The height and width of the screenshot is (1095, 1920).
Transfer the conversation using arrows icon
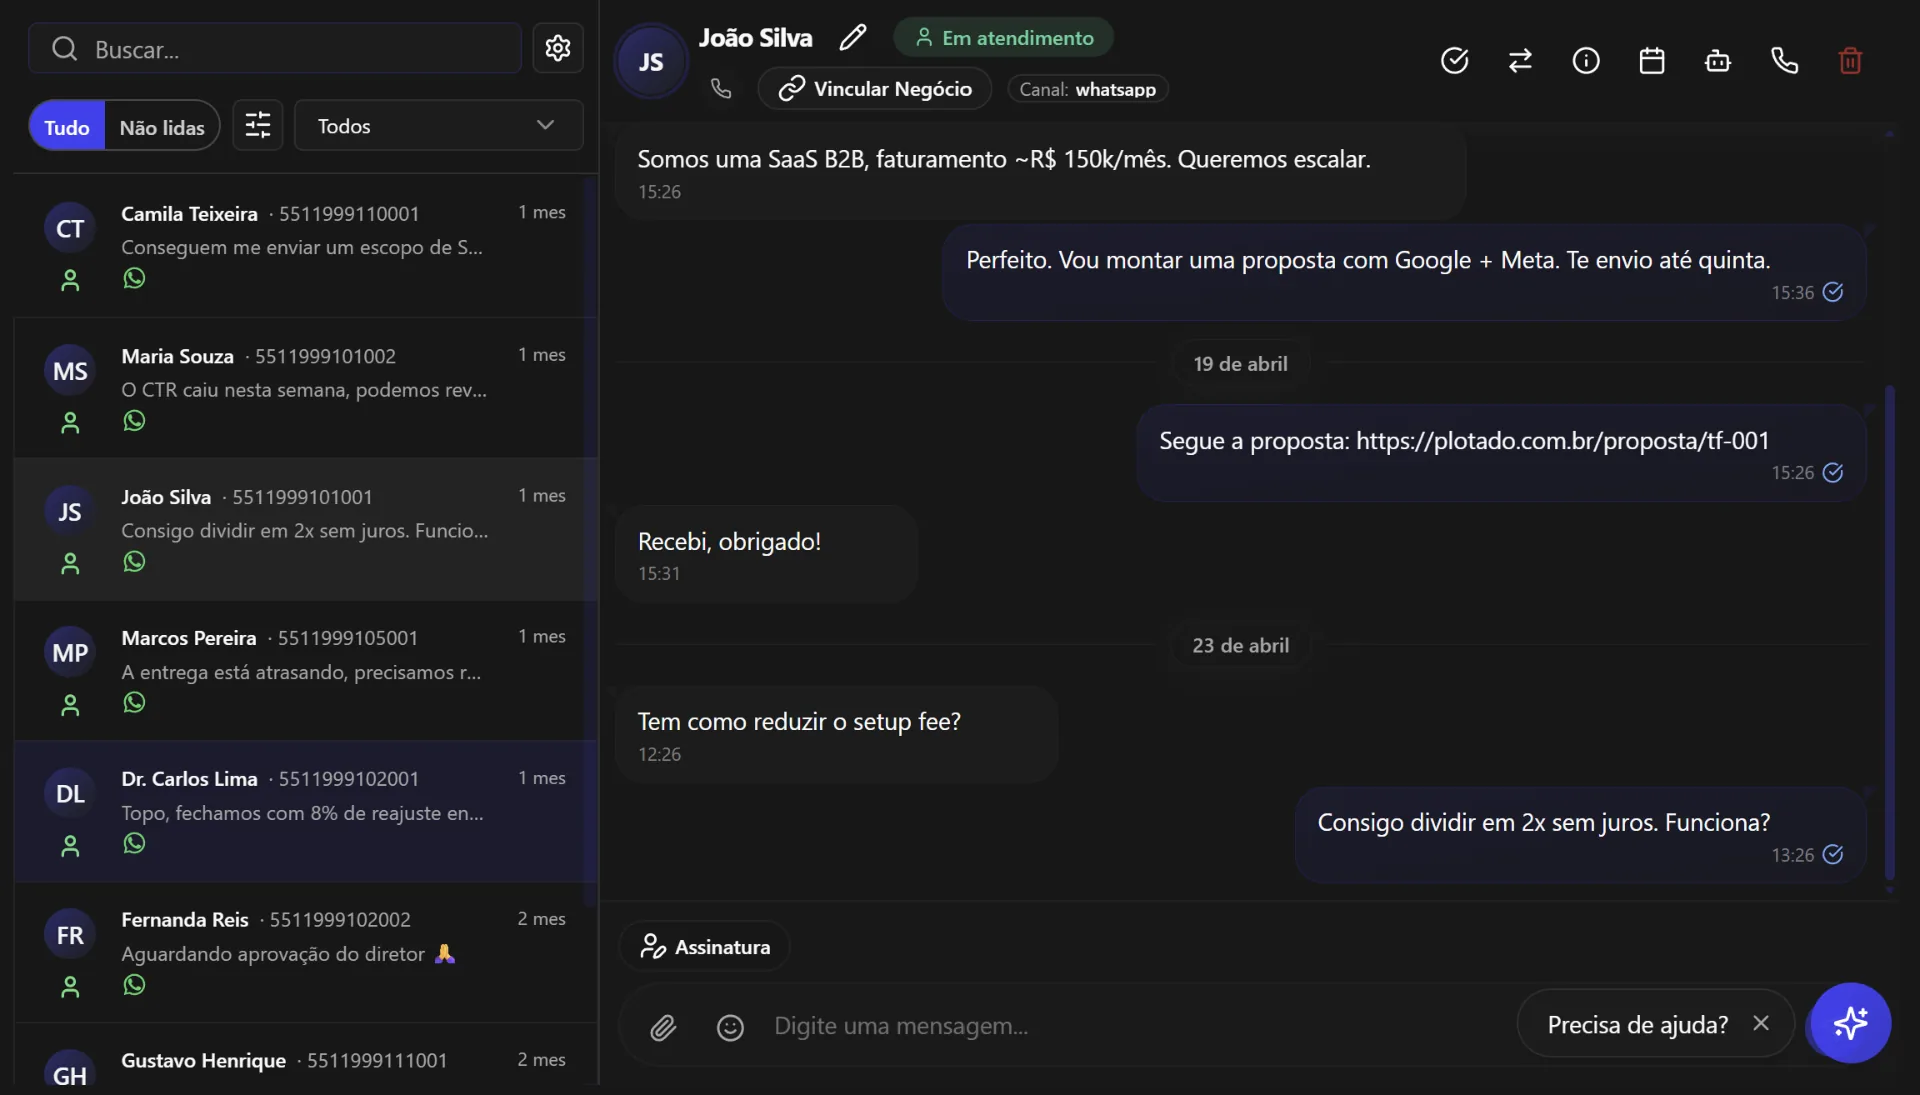(1520, 61)
